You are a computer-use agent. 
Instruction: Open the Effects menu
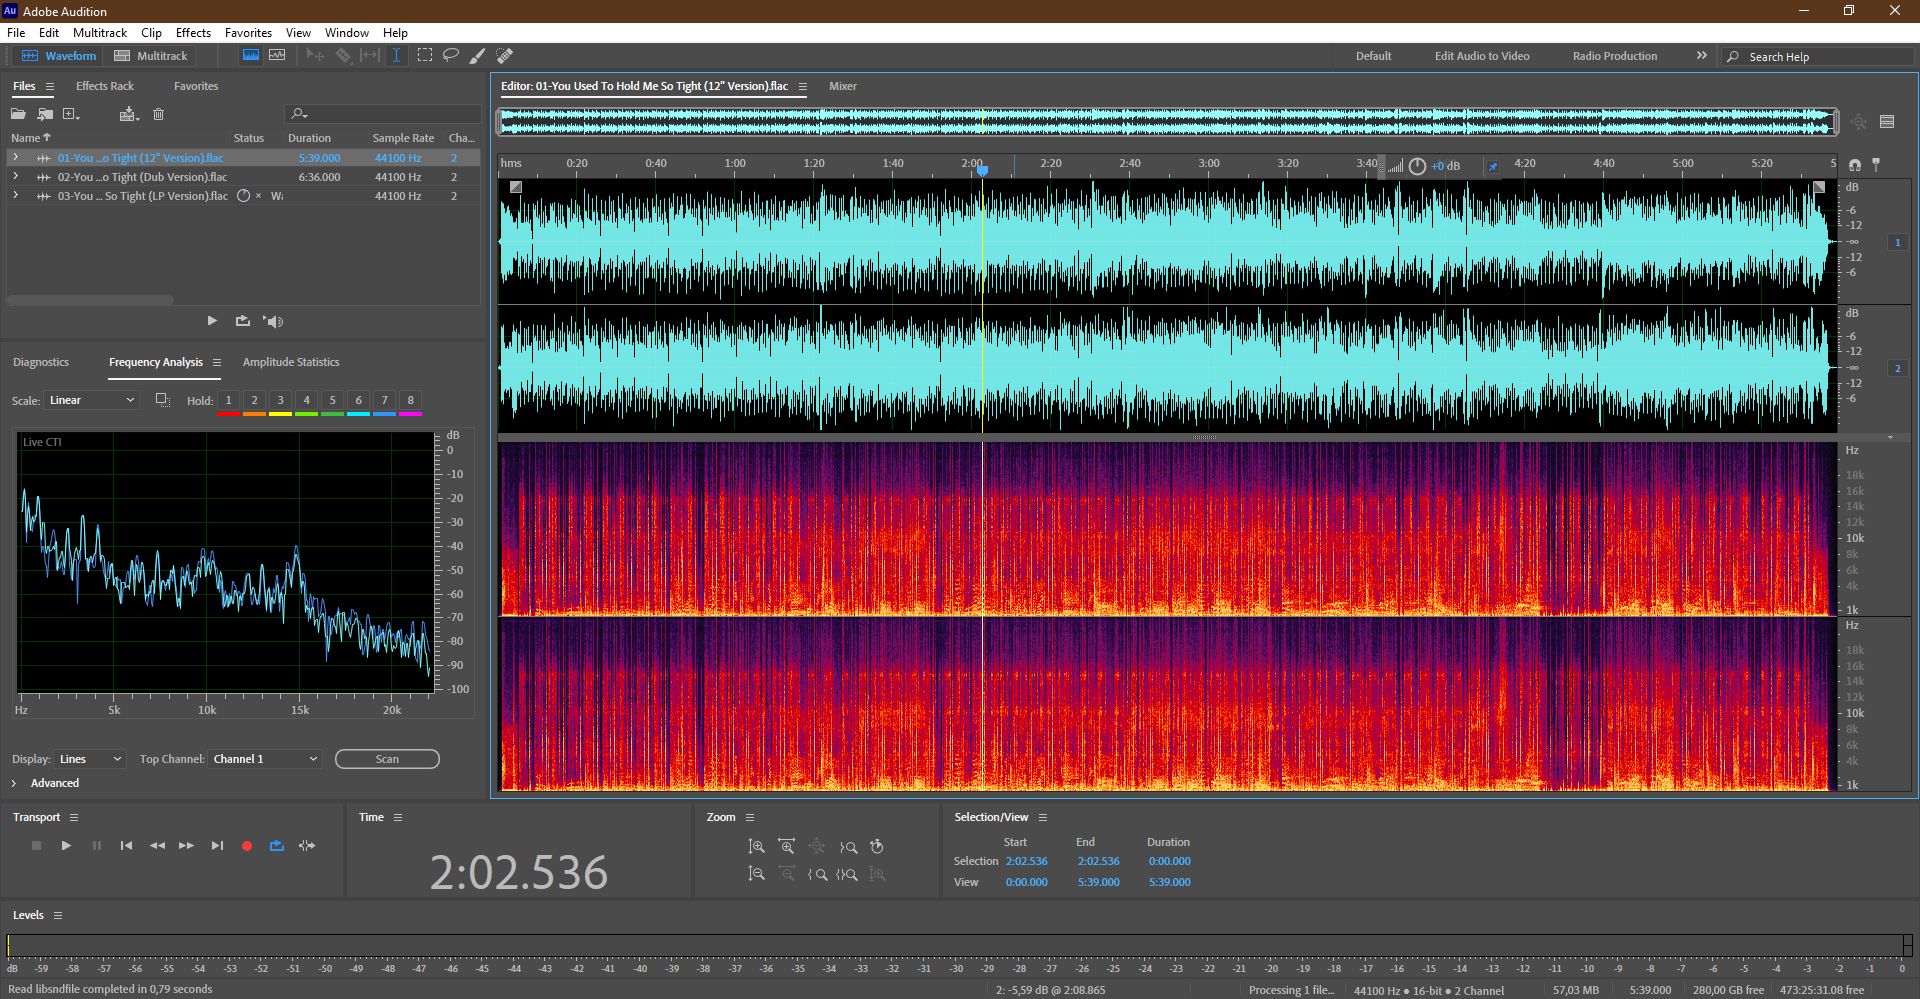pos(193,33)
